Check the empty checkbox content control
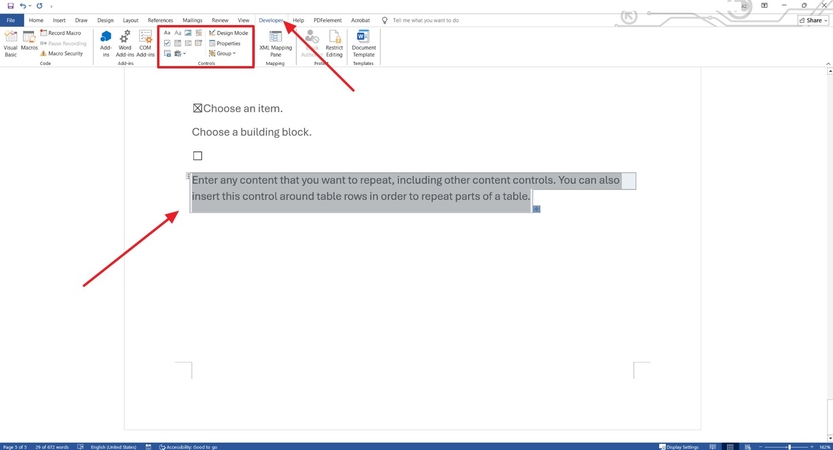This screenshot has width=833, height=450. tap(198, 156)
